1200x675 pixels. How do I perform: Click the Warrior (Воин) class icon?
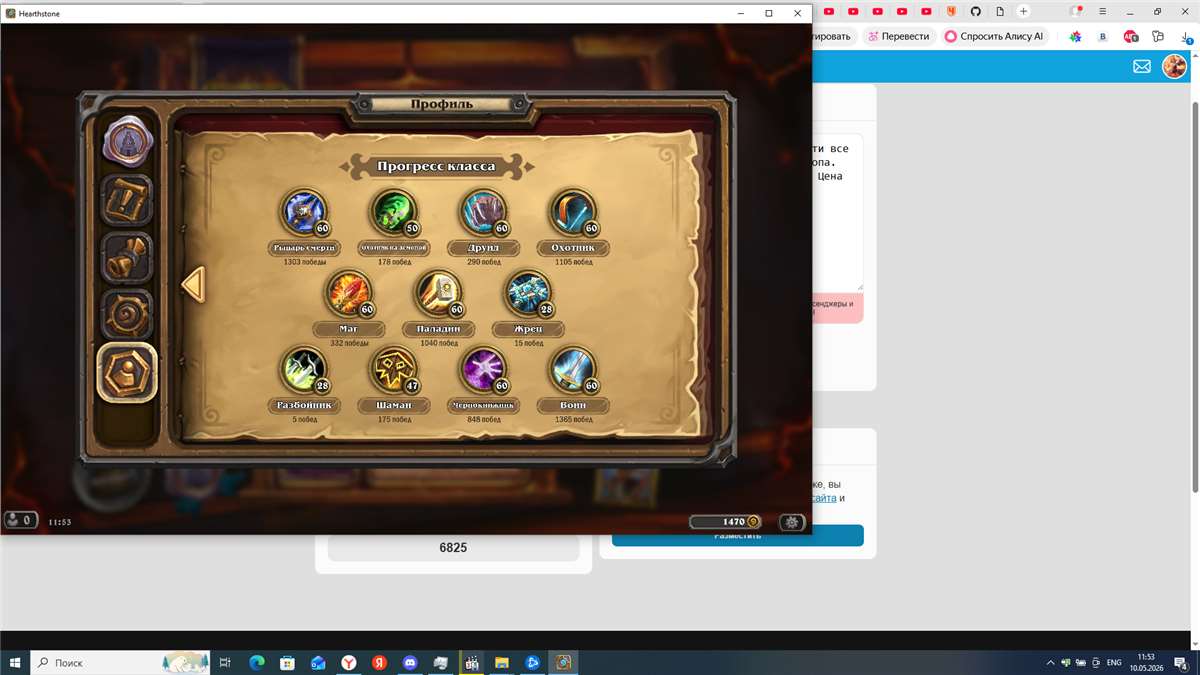[x=573, y=371]
